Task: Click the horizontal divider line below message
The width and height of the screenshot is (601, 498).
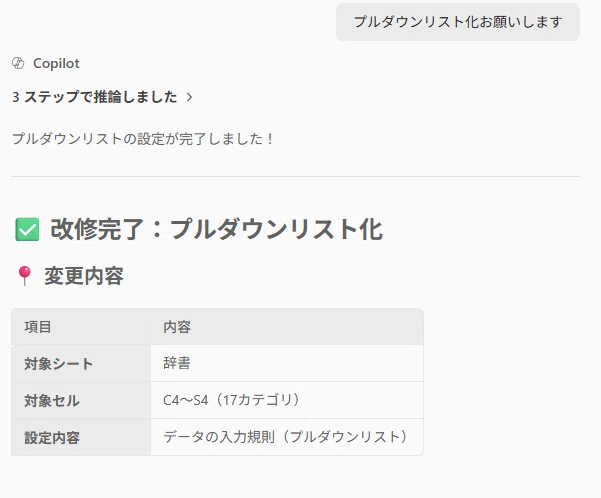Action: (296, 177)
